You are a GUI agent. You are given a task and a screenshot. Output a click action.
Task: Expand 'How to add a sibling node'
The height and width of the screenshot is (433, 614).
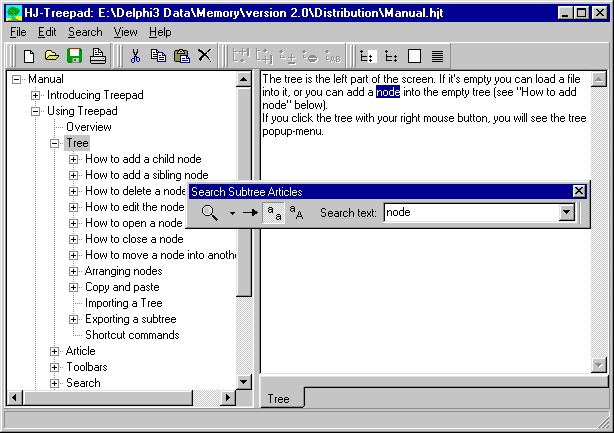click(x=73, y=175)
